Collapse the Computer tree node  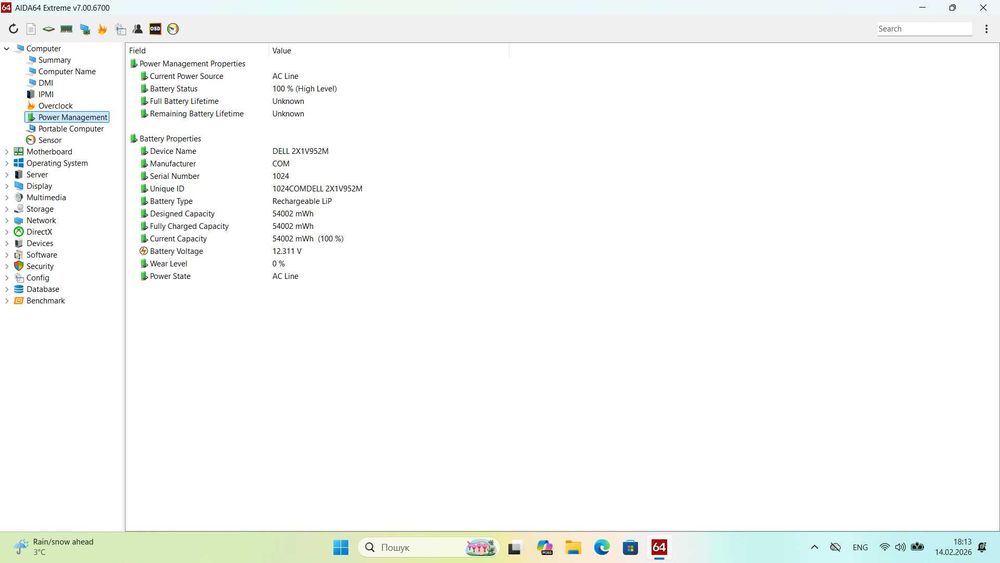6,48
